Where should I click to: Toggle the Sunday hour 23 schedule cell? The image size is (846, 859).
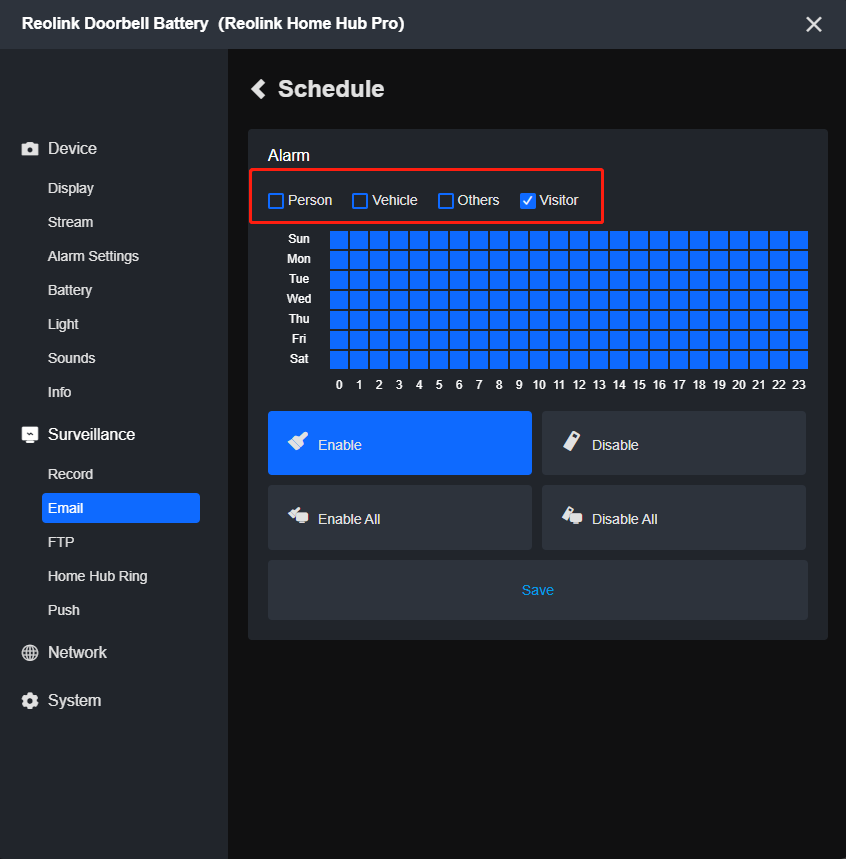799,240
